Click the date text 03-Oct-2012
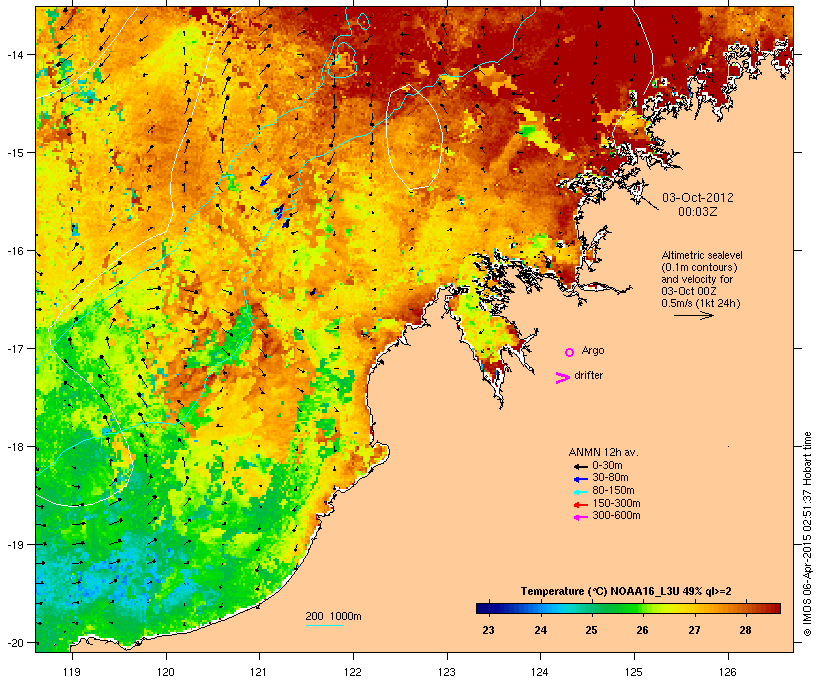The width and height of the screenshot is (820, 680). (698, 198)
